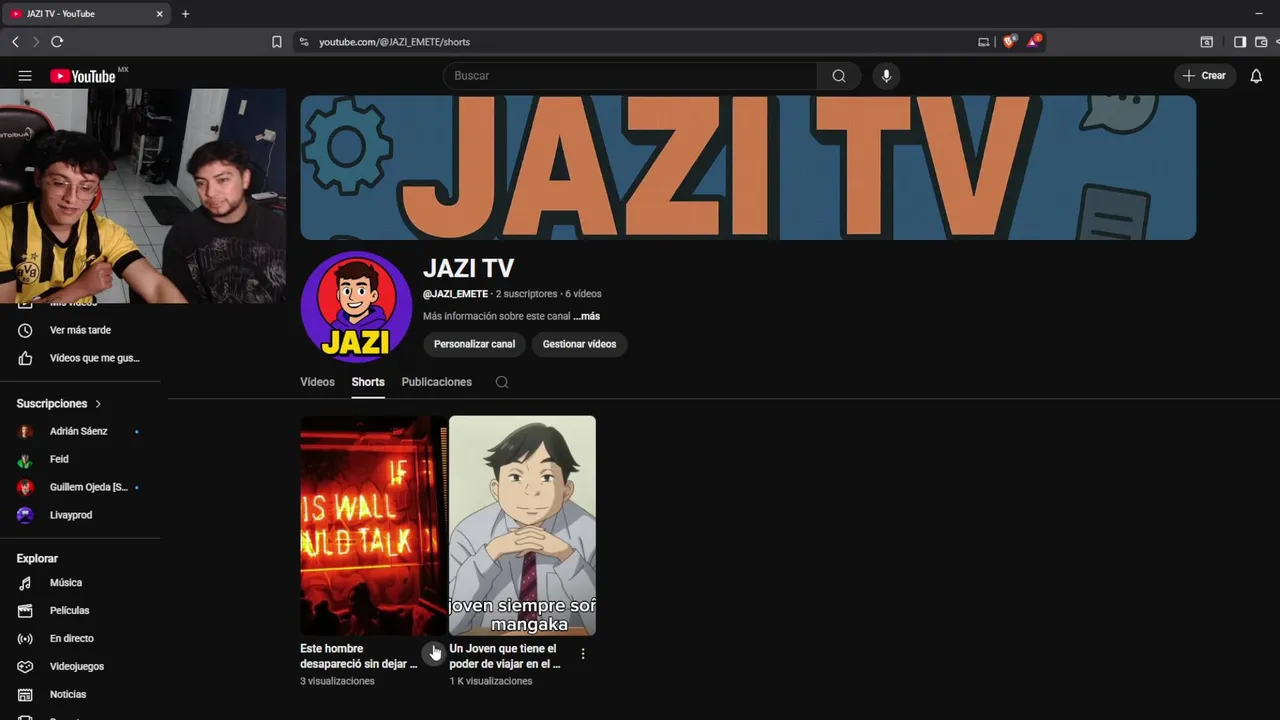Click into the Buscar search field
Screen dimensions: 1280x720
[630, 76]
